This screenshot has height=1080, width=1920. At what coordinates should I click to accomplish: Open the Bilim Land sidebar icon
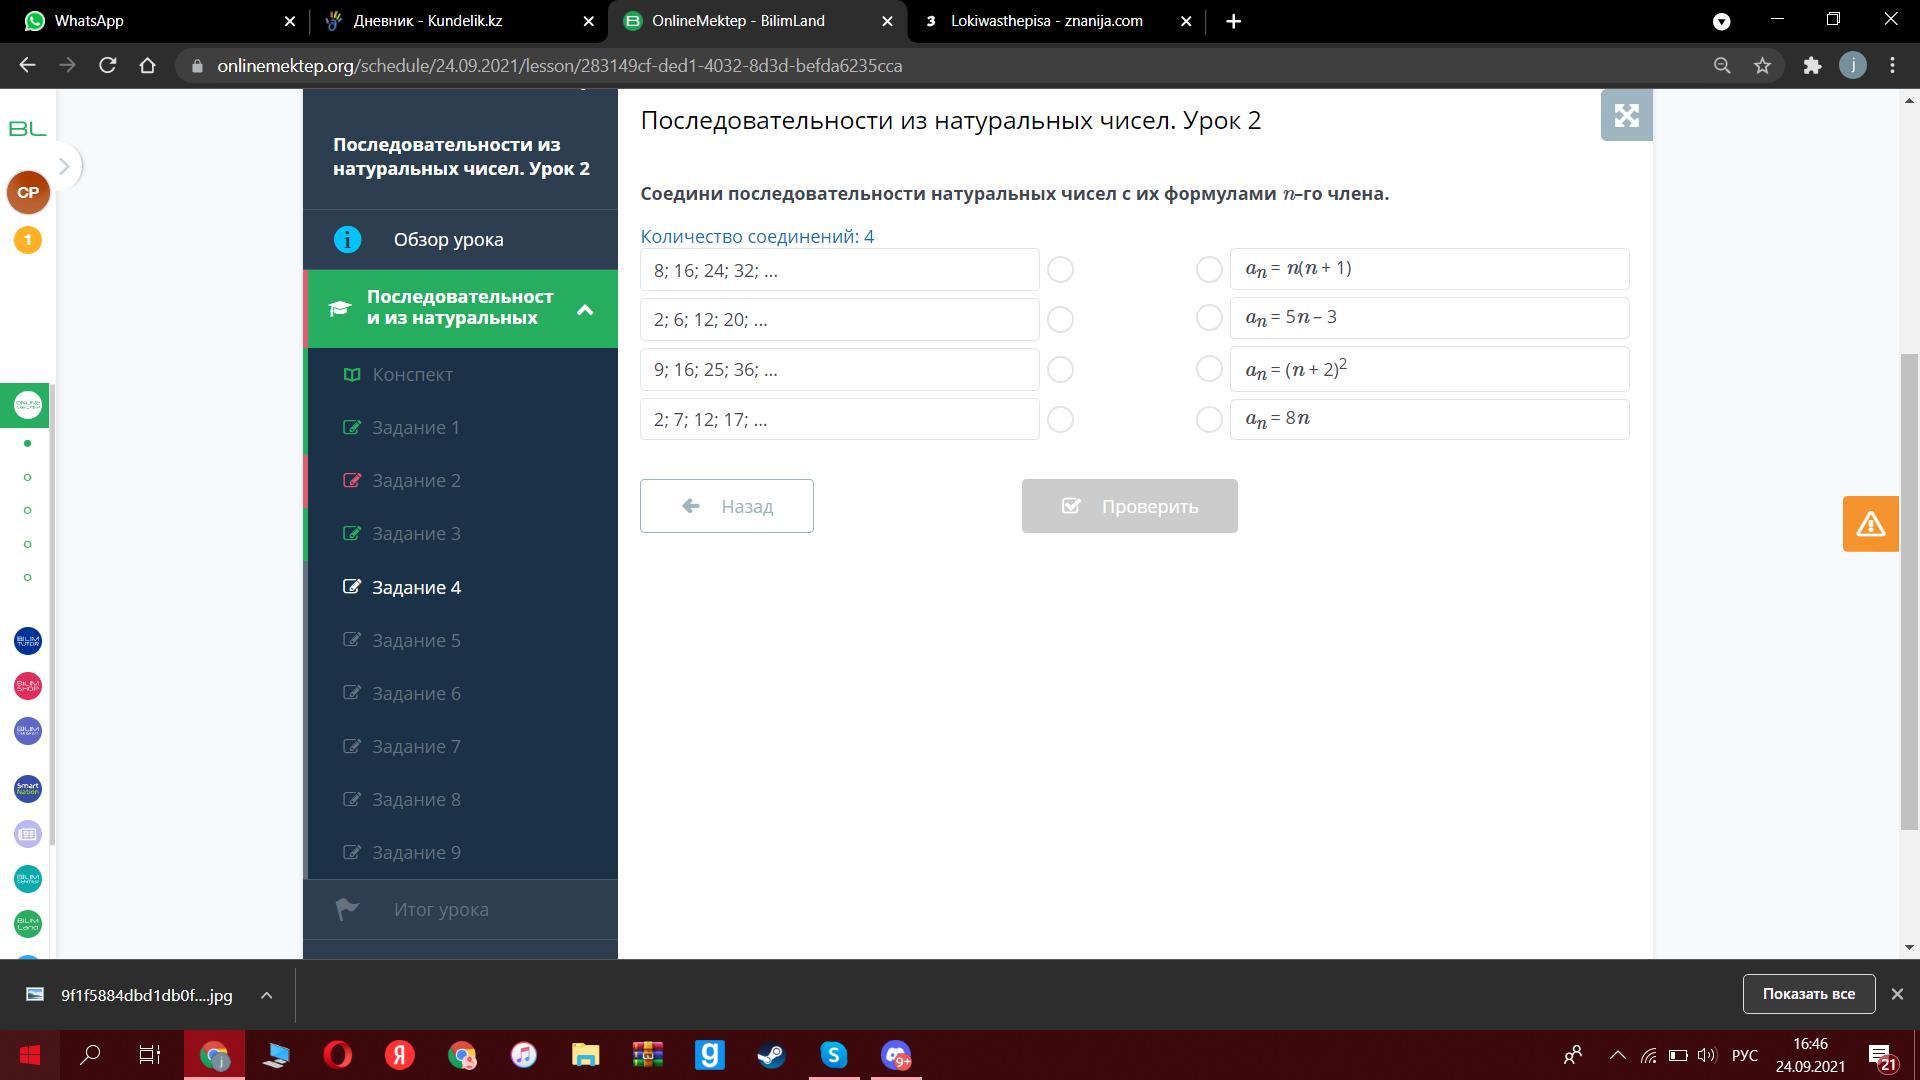point(28,923)
